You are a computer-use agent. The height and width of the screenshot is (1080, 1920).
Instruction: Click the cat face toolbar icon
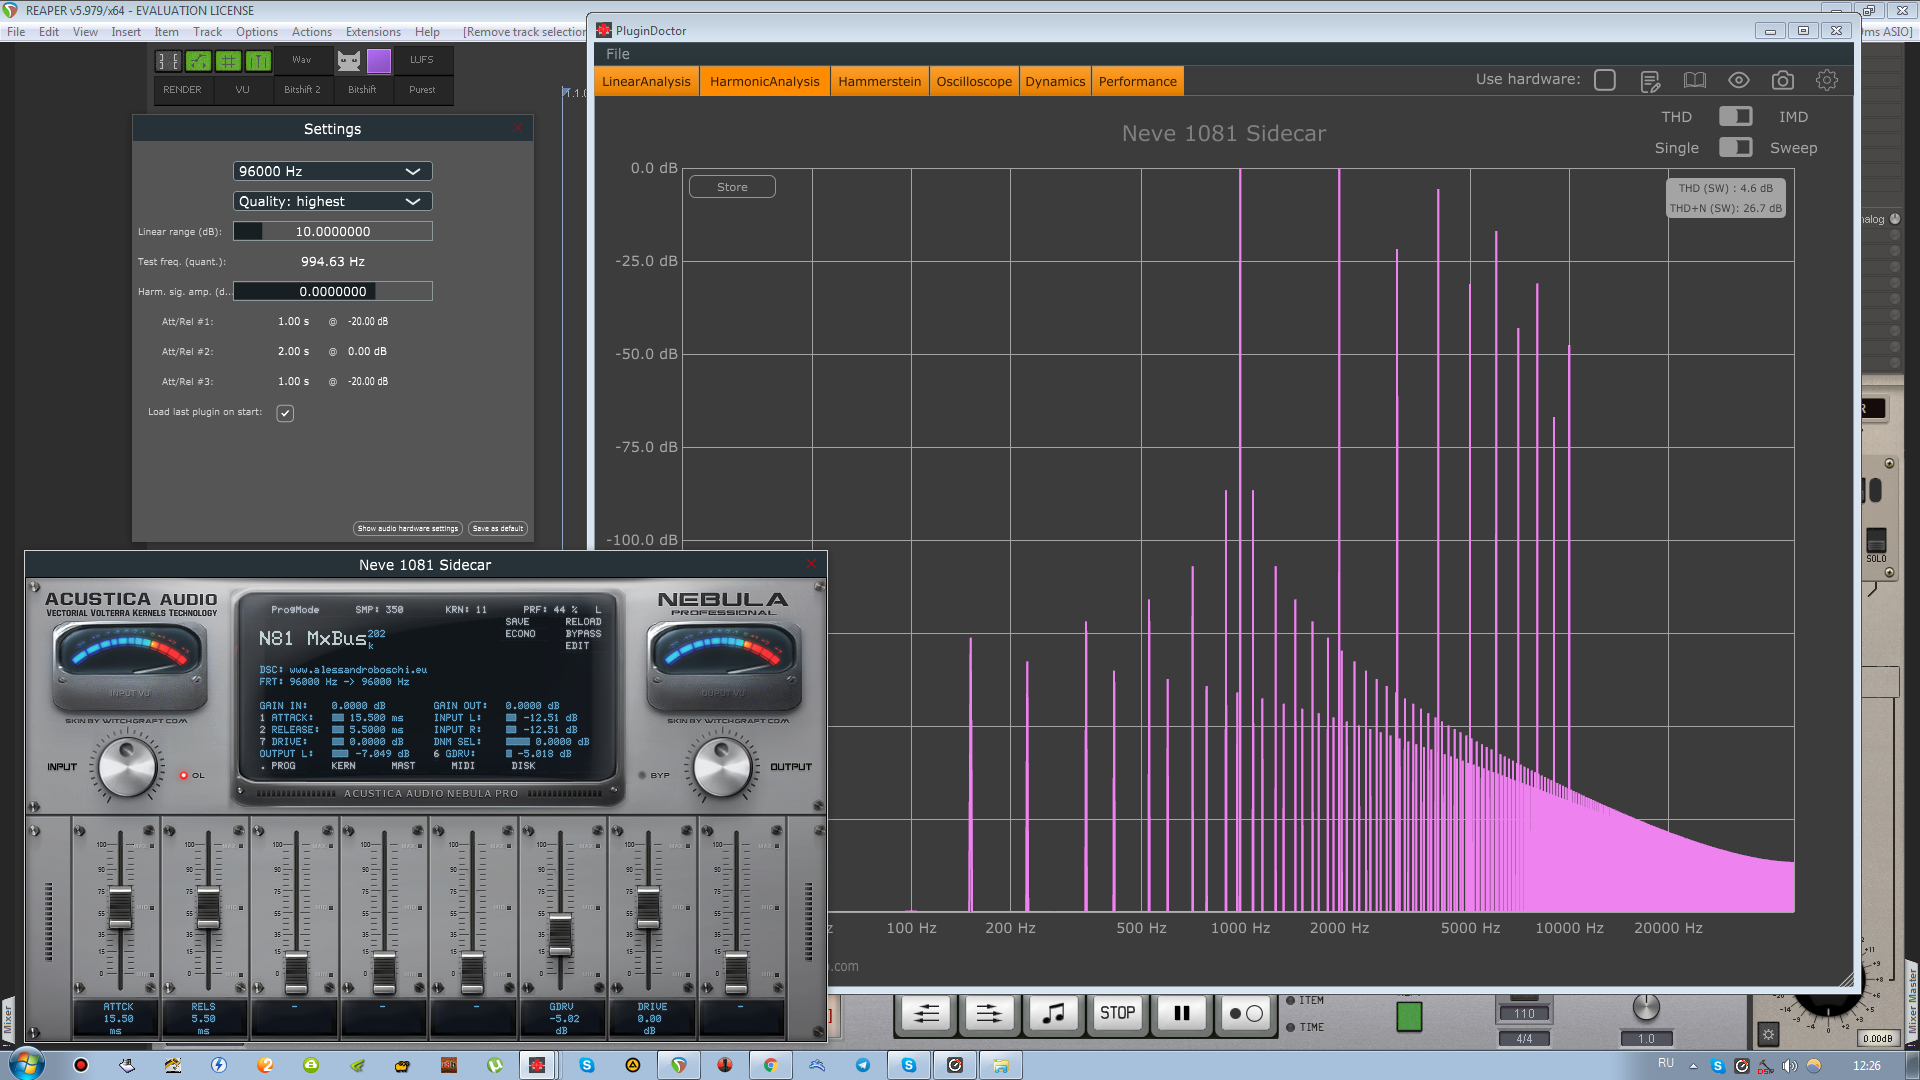[348, 61]
